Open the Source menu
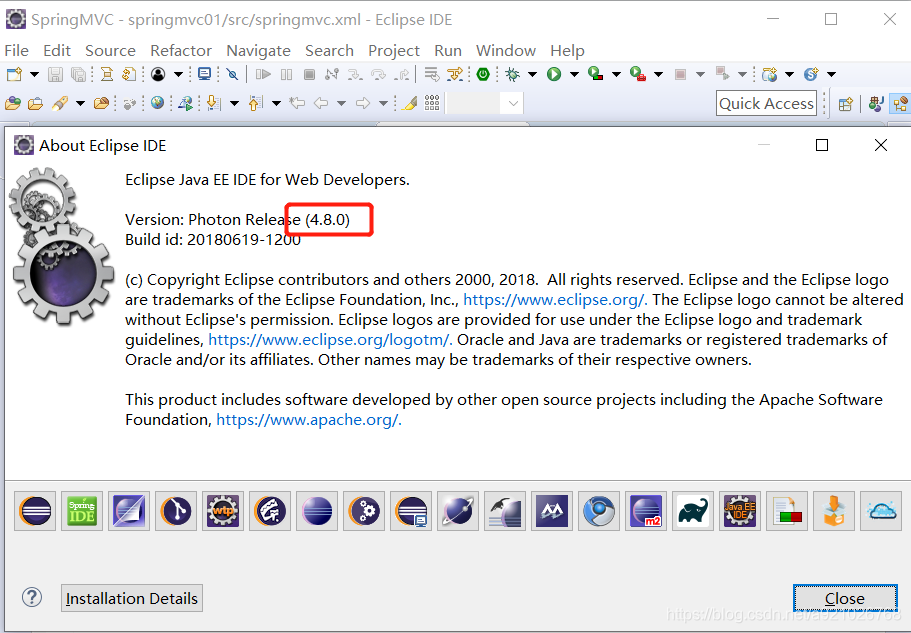 point(110,51)
